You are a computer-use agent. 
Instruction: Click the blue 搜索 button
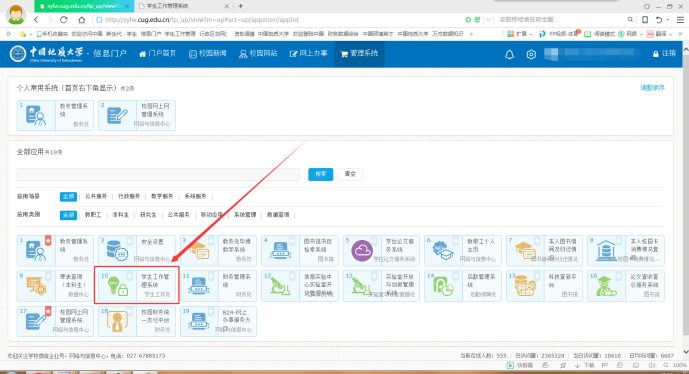coord(320,174)
